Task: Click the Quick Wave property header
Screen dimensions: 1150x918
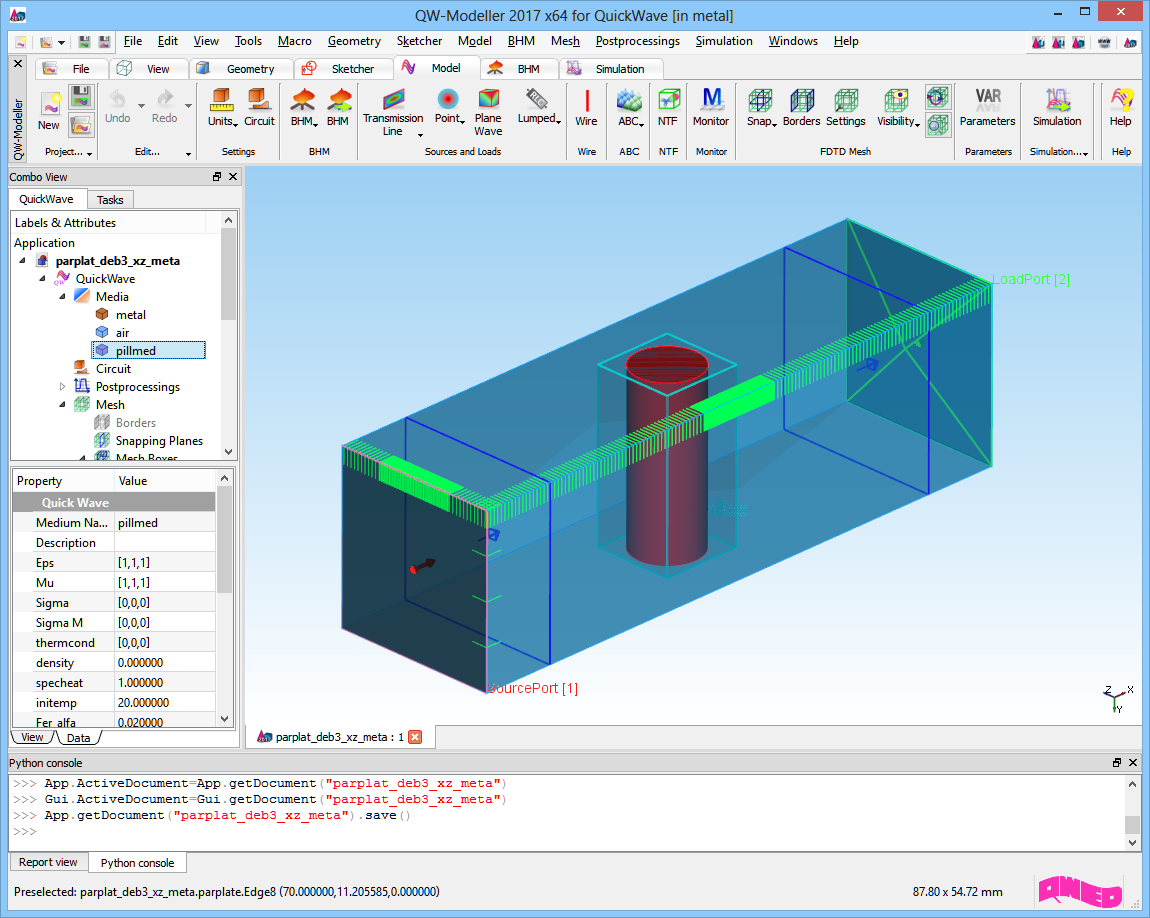Action: 114,502
